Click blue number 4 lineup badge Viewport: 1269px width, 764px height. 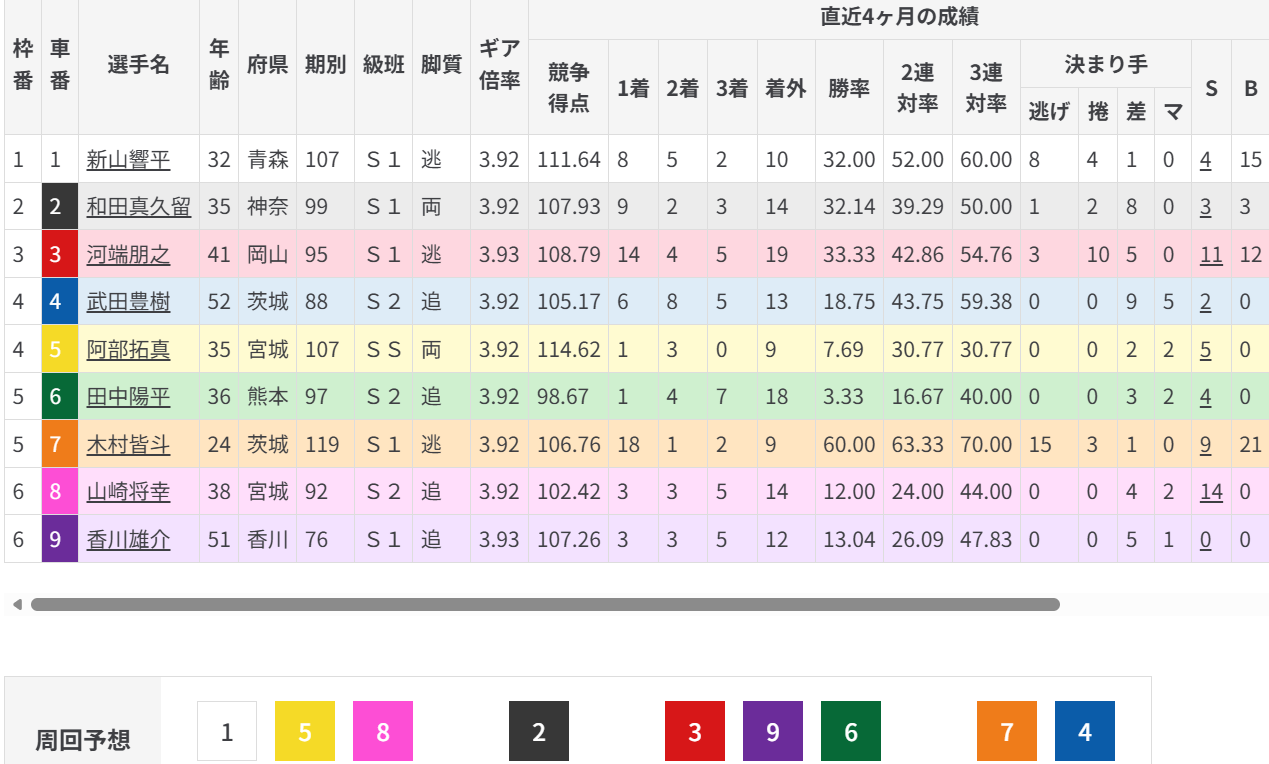coord(1085,732)
